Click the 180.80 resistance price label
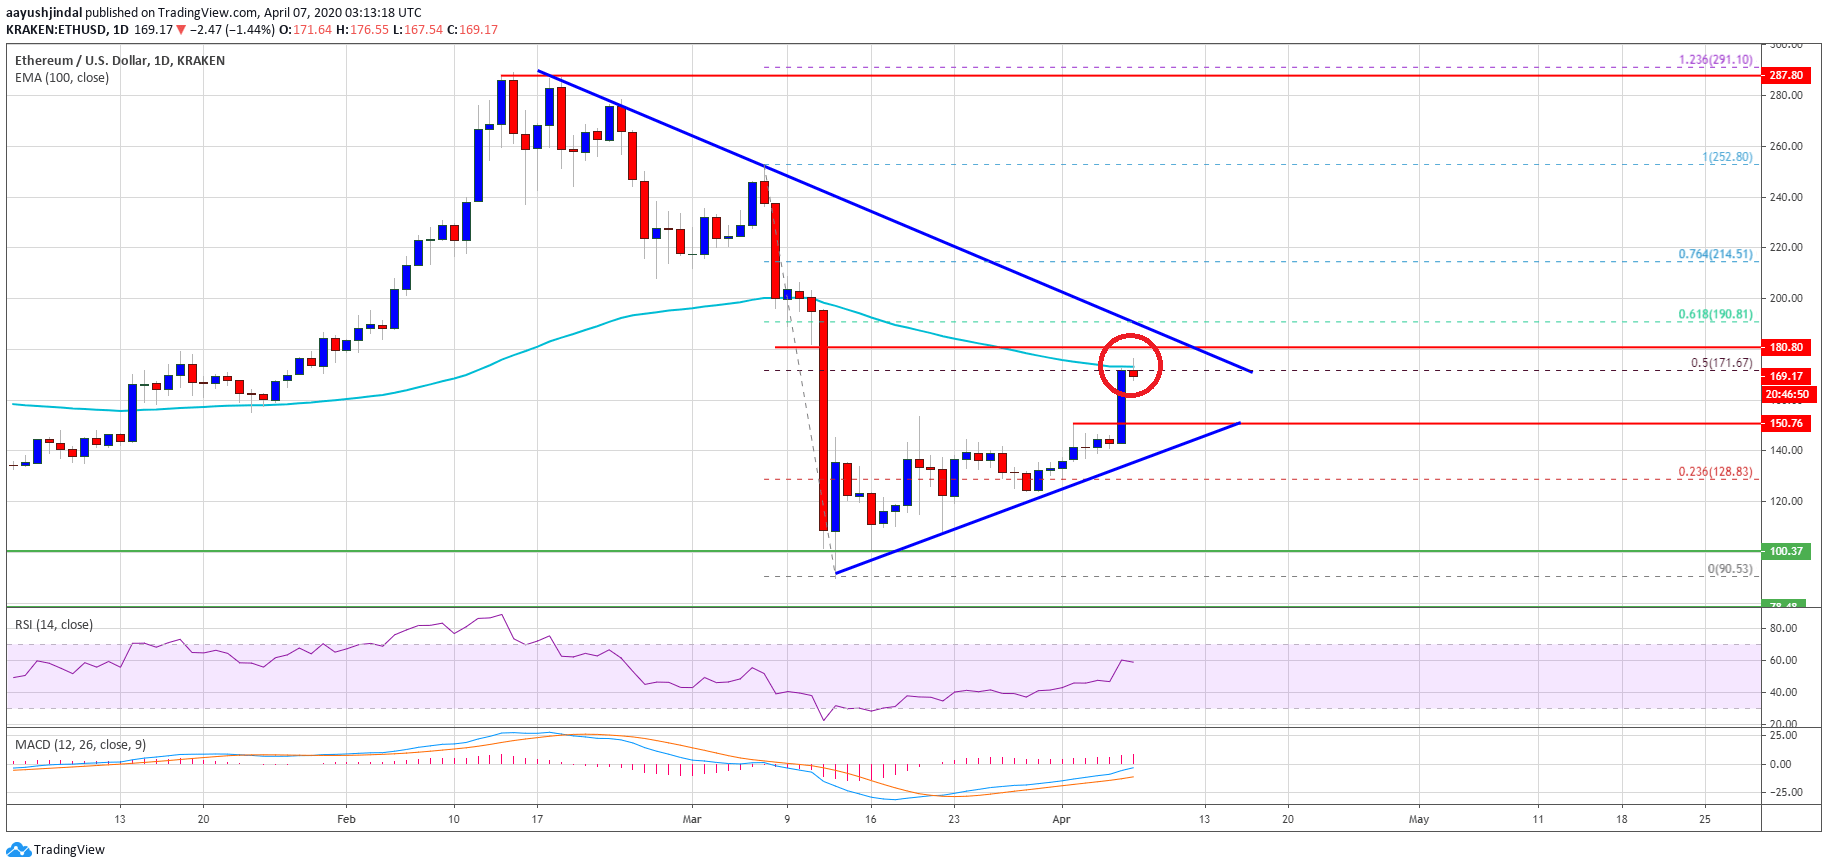 click(x=1786, y=347)
